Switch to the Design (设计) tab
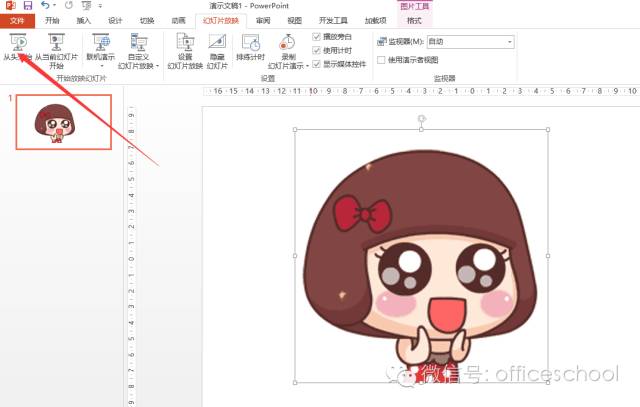 pos(115,21)
